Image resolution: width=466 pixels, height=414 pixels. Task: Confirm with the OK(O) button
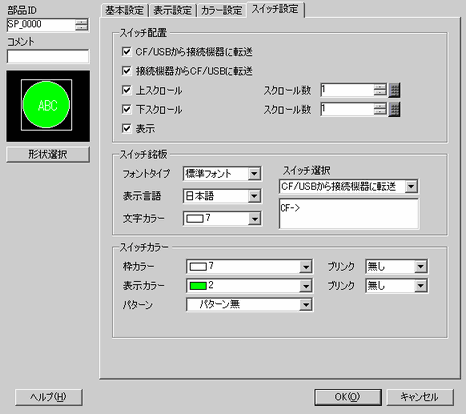pyautogui.click(x=348, y=397)
